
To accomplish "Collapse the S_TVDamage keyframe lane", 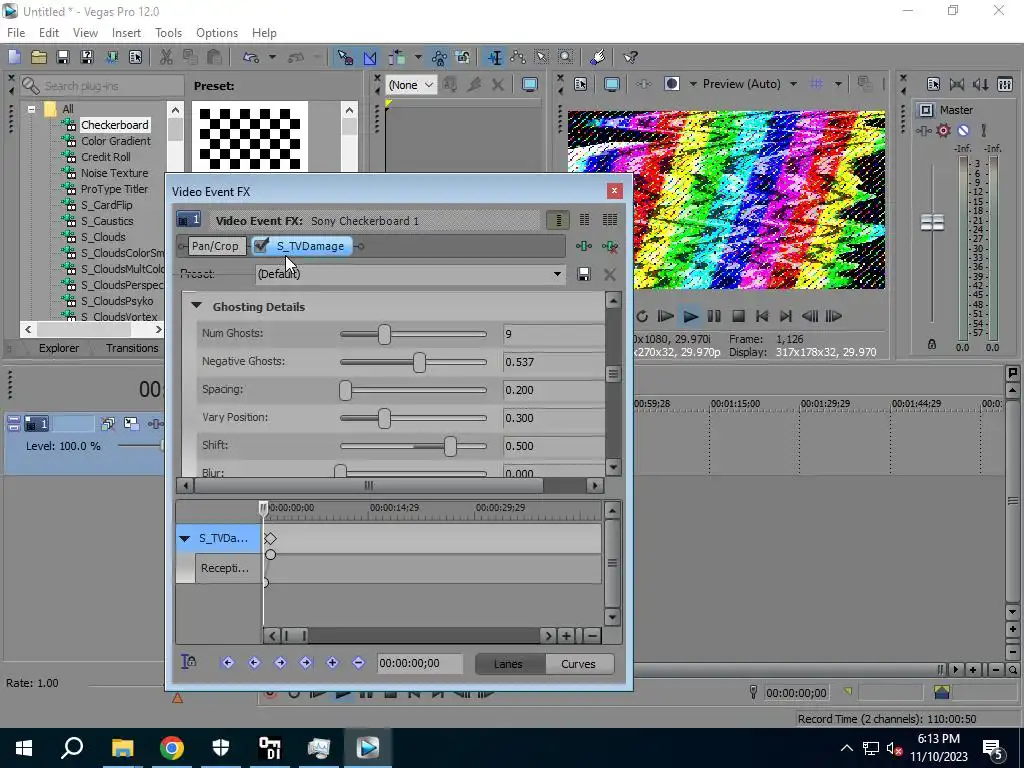I will 185,539.
